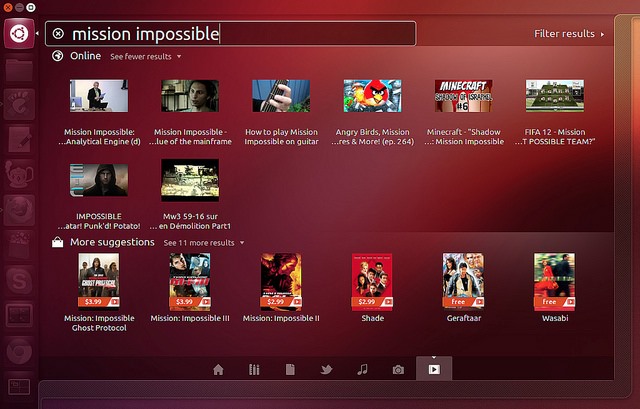Open the Home lens
Screen dimensions: 640x409
[x=218, y=369]
